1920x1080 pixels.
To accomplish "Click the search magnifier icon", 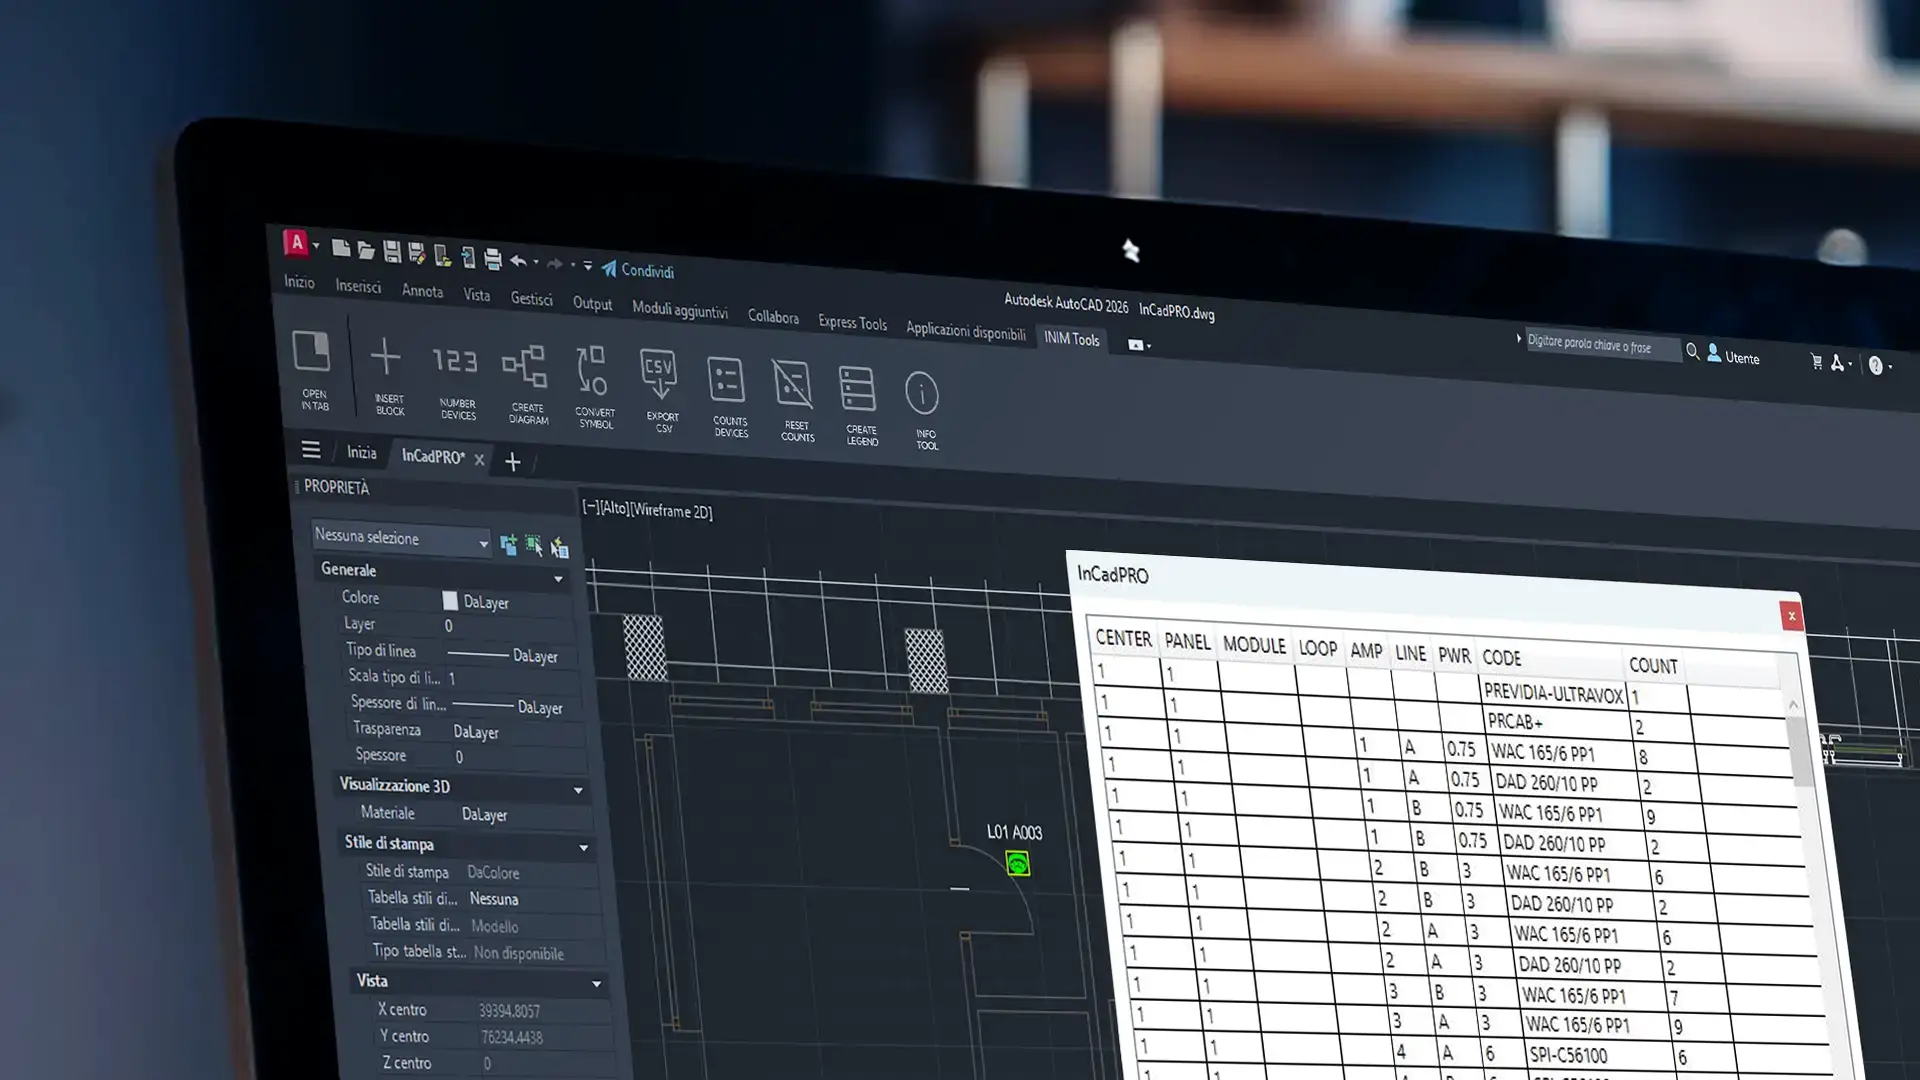I will 1692,352.
